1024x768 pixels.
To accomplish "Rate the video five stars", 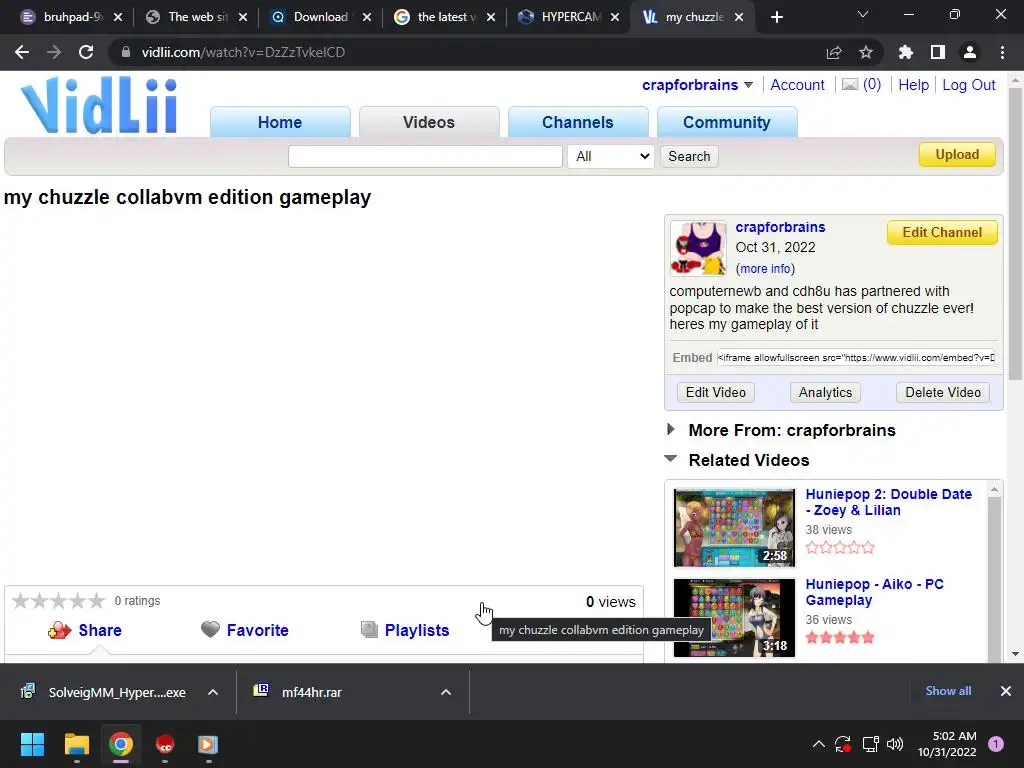I will (x=97, y=600).
